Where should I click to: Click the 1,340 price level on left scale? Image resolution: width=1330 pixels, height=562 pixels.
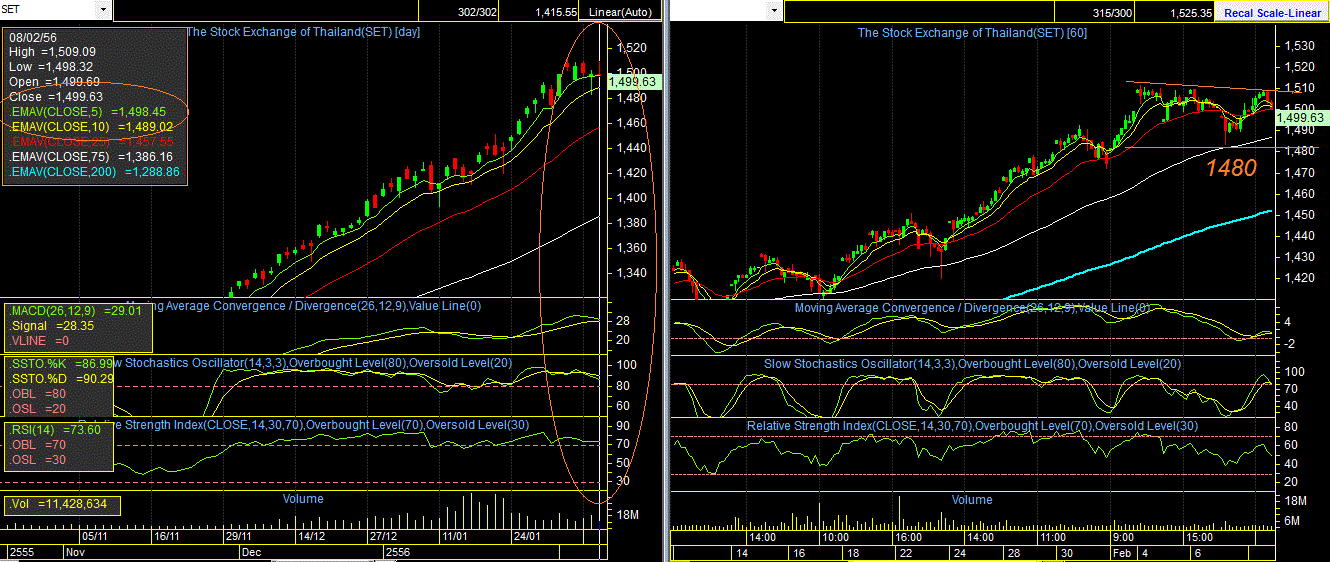[x=632, y=273]
